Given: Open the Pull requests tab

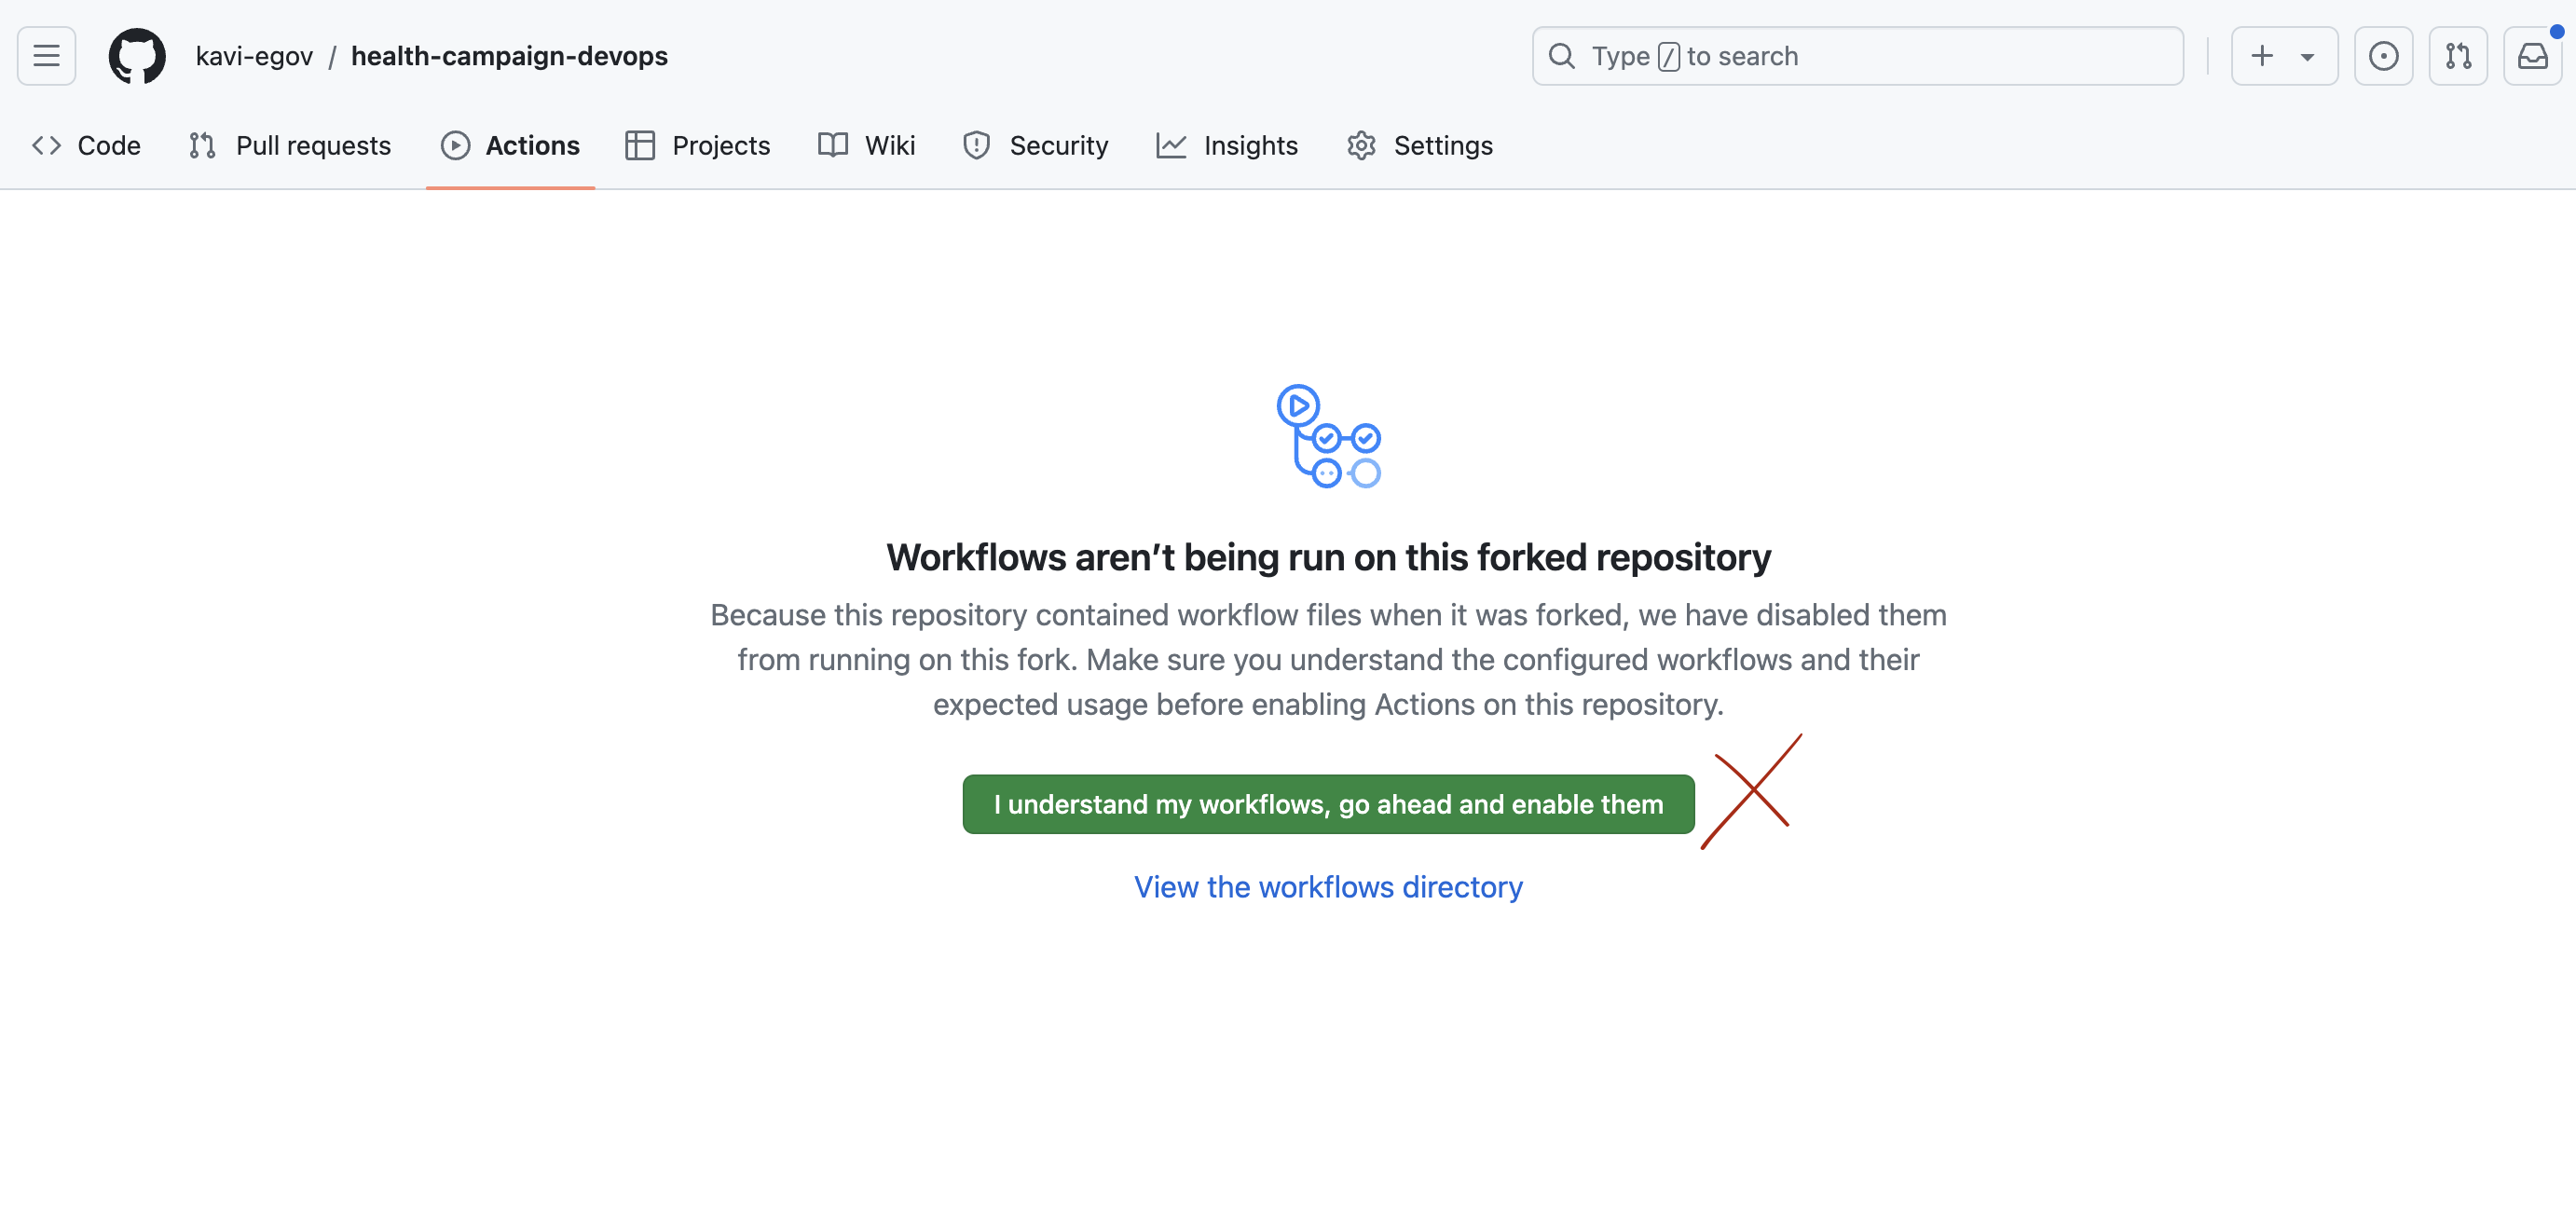Looking at the screenshot, I should coord(290,146).
